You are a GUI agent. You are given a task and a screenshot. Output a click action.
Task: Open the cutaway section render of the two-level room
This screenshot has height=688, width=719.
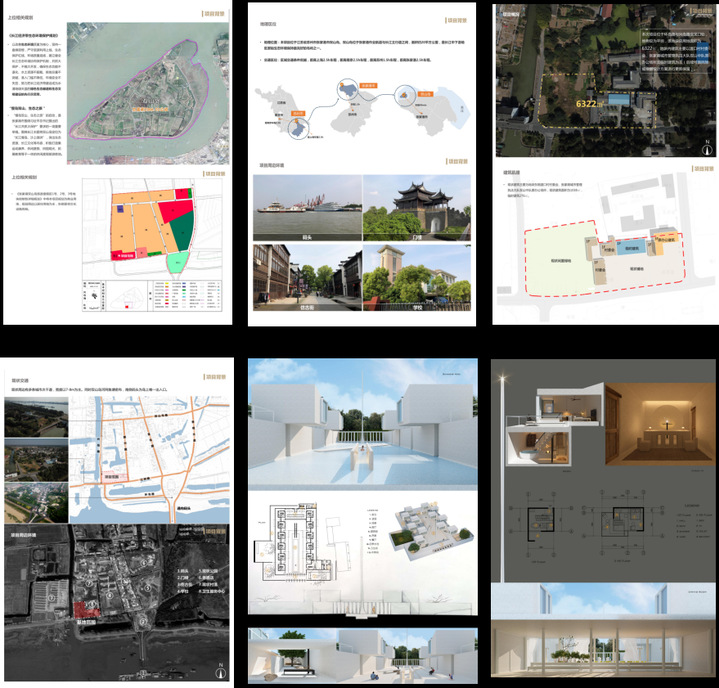click(x=554, y=427)
